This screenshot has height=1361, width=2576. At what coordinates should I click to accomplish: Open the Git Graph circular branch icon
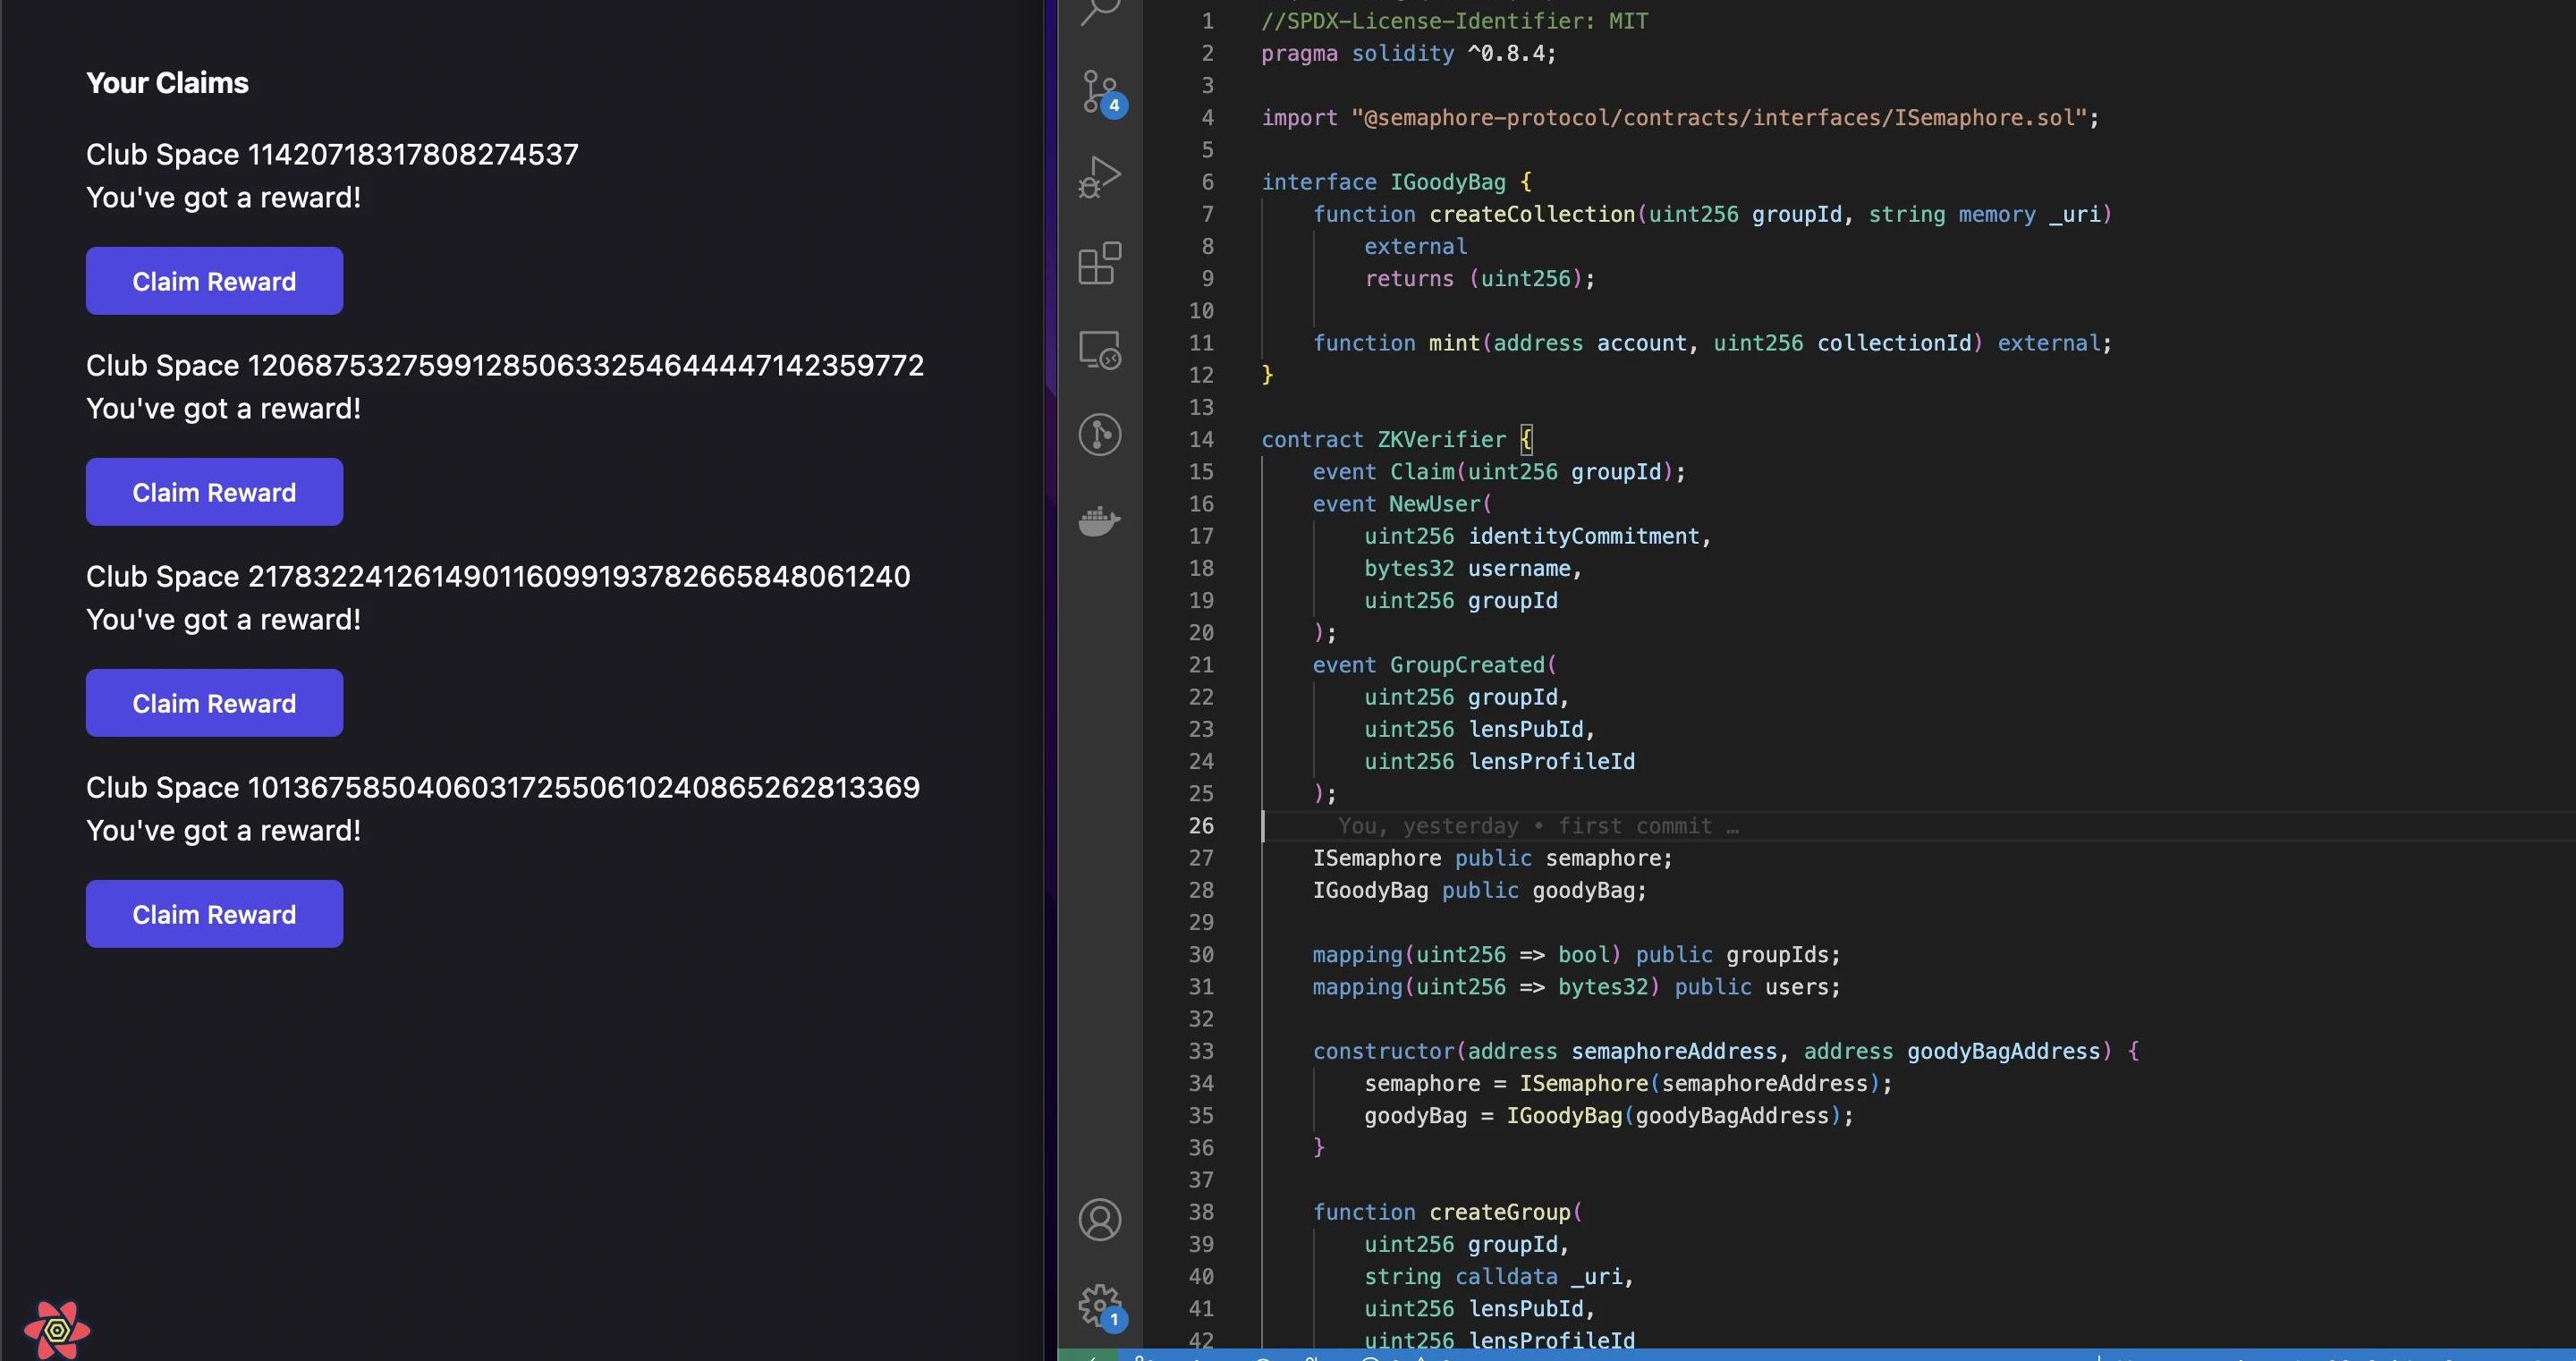[1100, 435]
